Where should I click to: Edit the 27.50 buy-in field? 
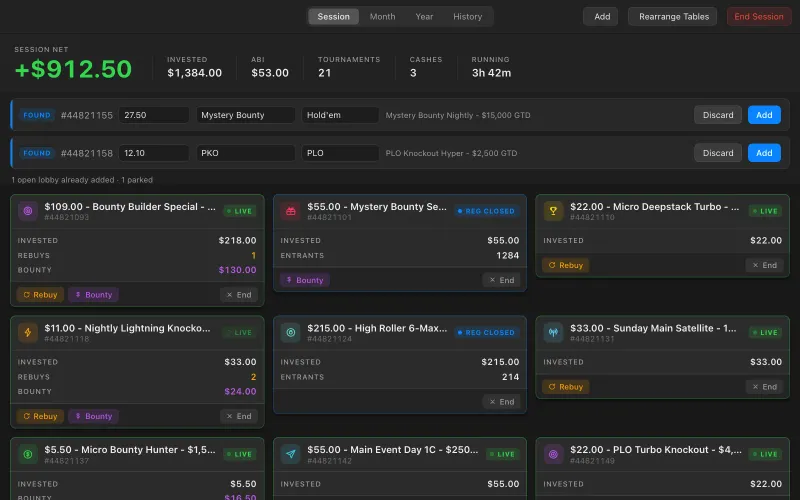[x=154, y=115]
